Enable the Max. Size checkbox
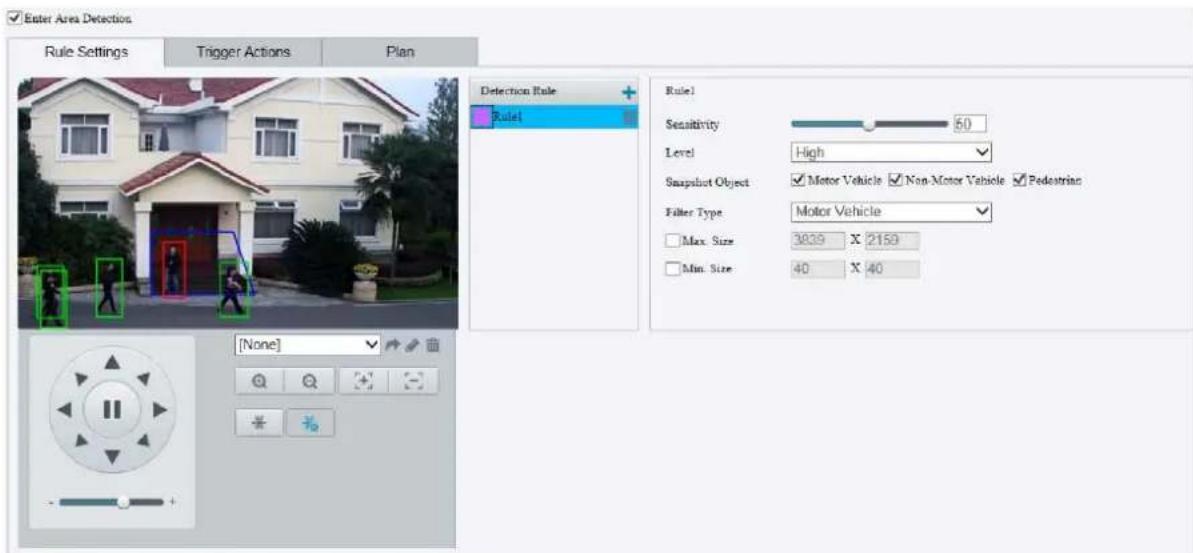The image size is (1193, 553). [x=672, y=240]
